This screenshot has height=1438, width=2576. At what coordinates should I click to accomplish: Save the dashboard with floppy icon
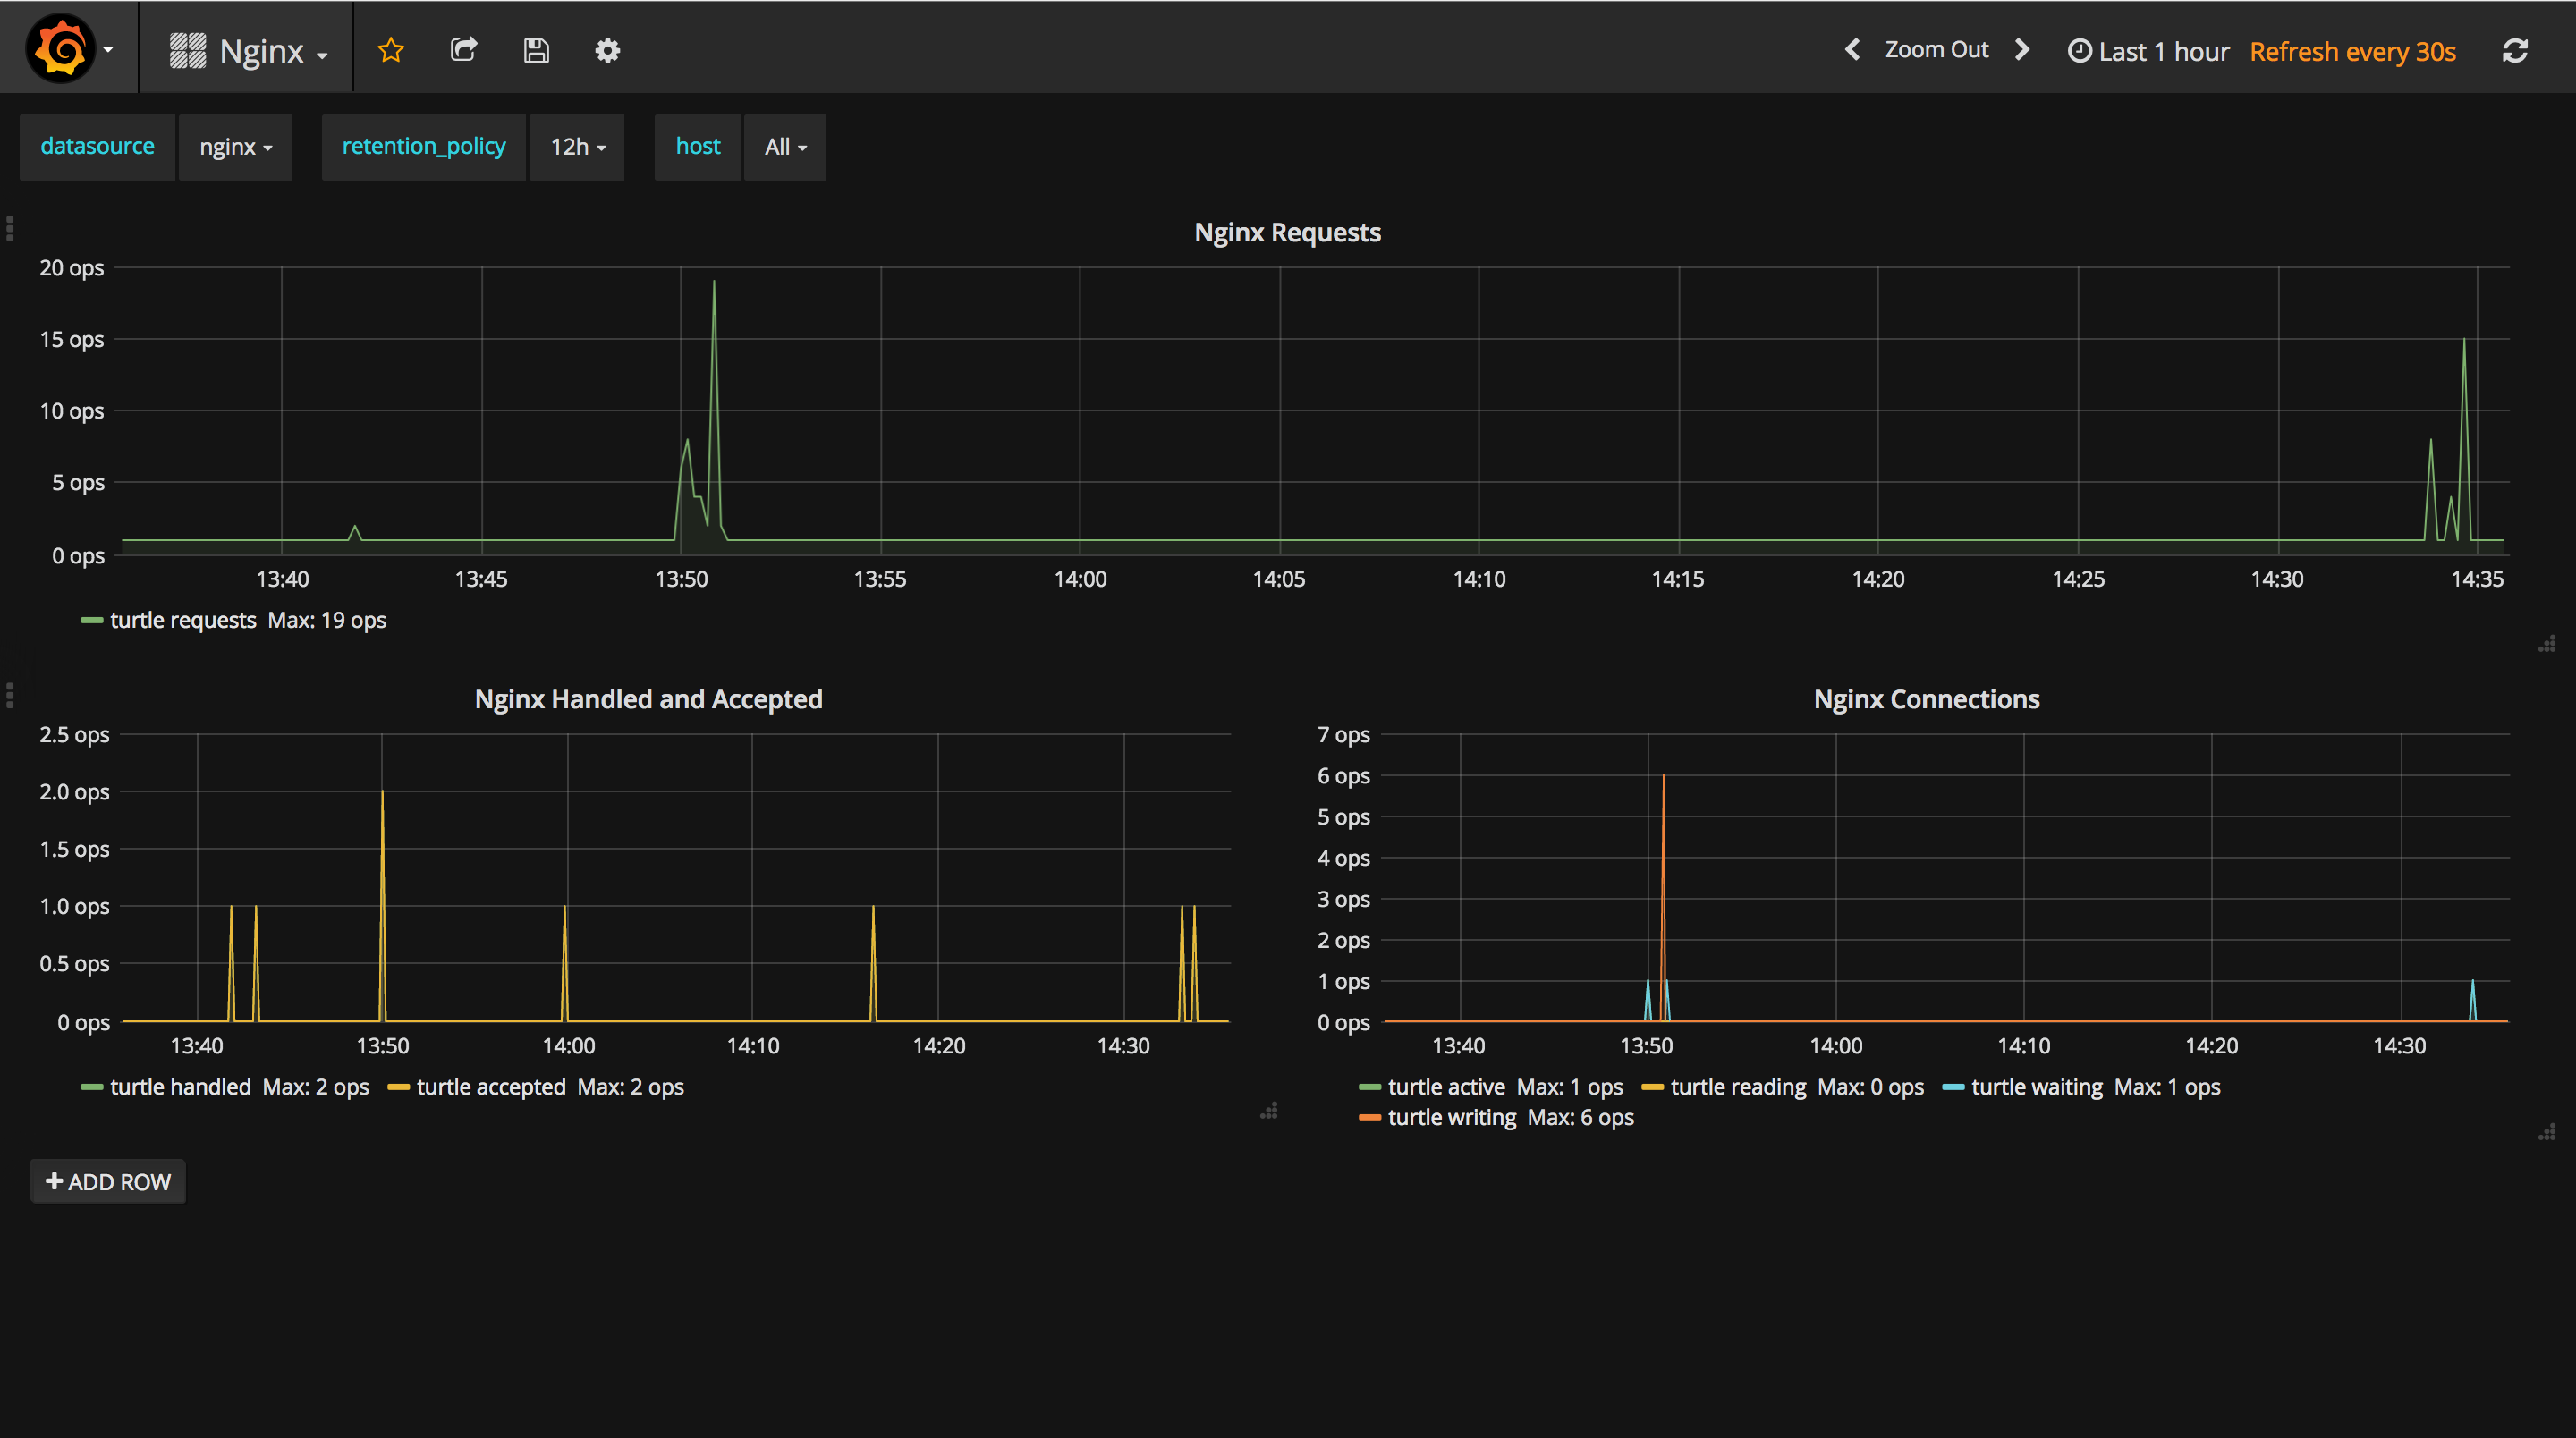click(x=536, y=50)
